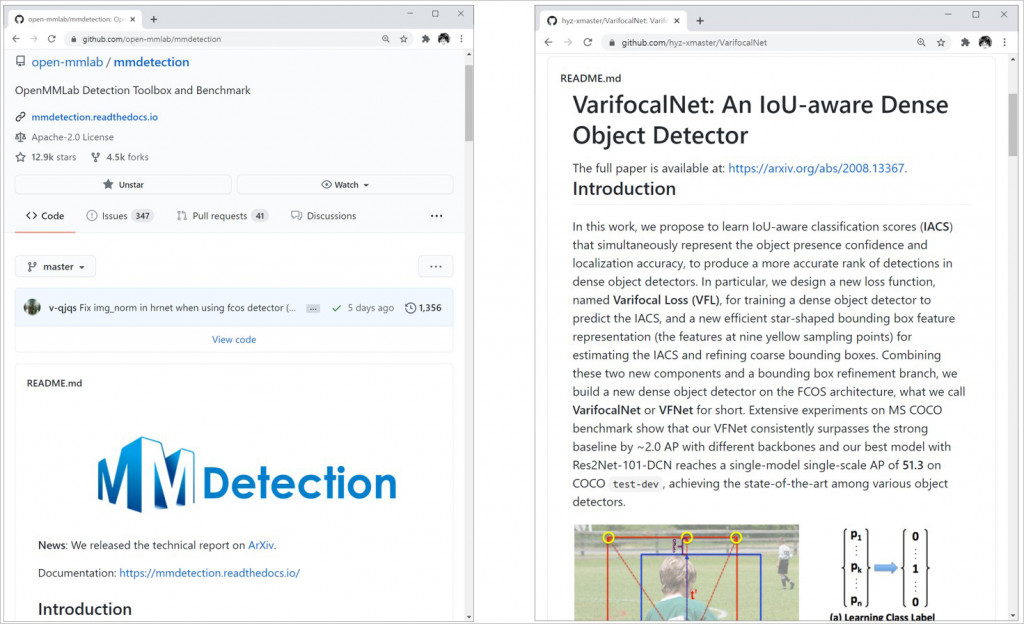Click forward arrow in VarifocalNet browser window
This screenshot has width=1024, height=624.
(x=568, y=42)
